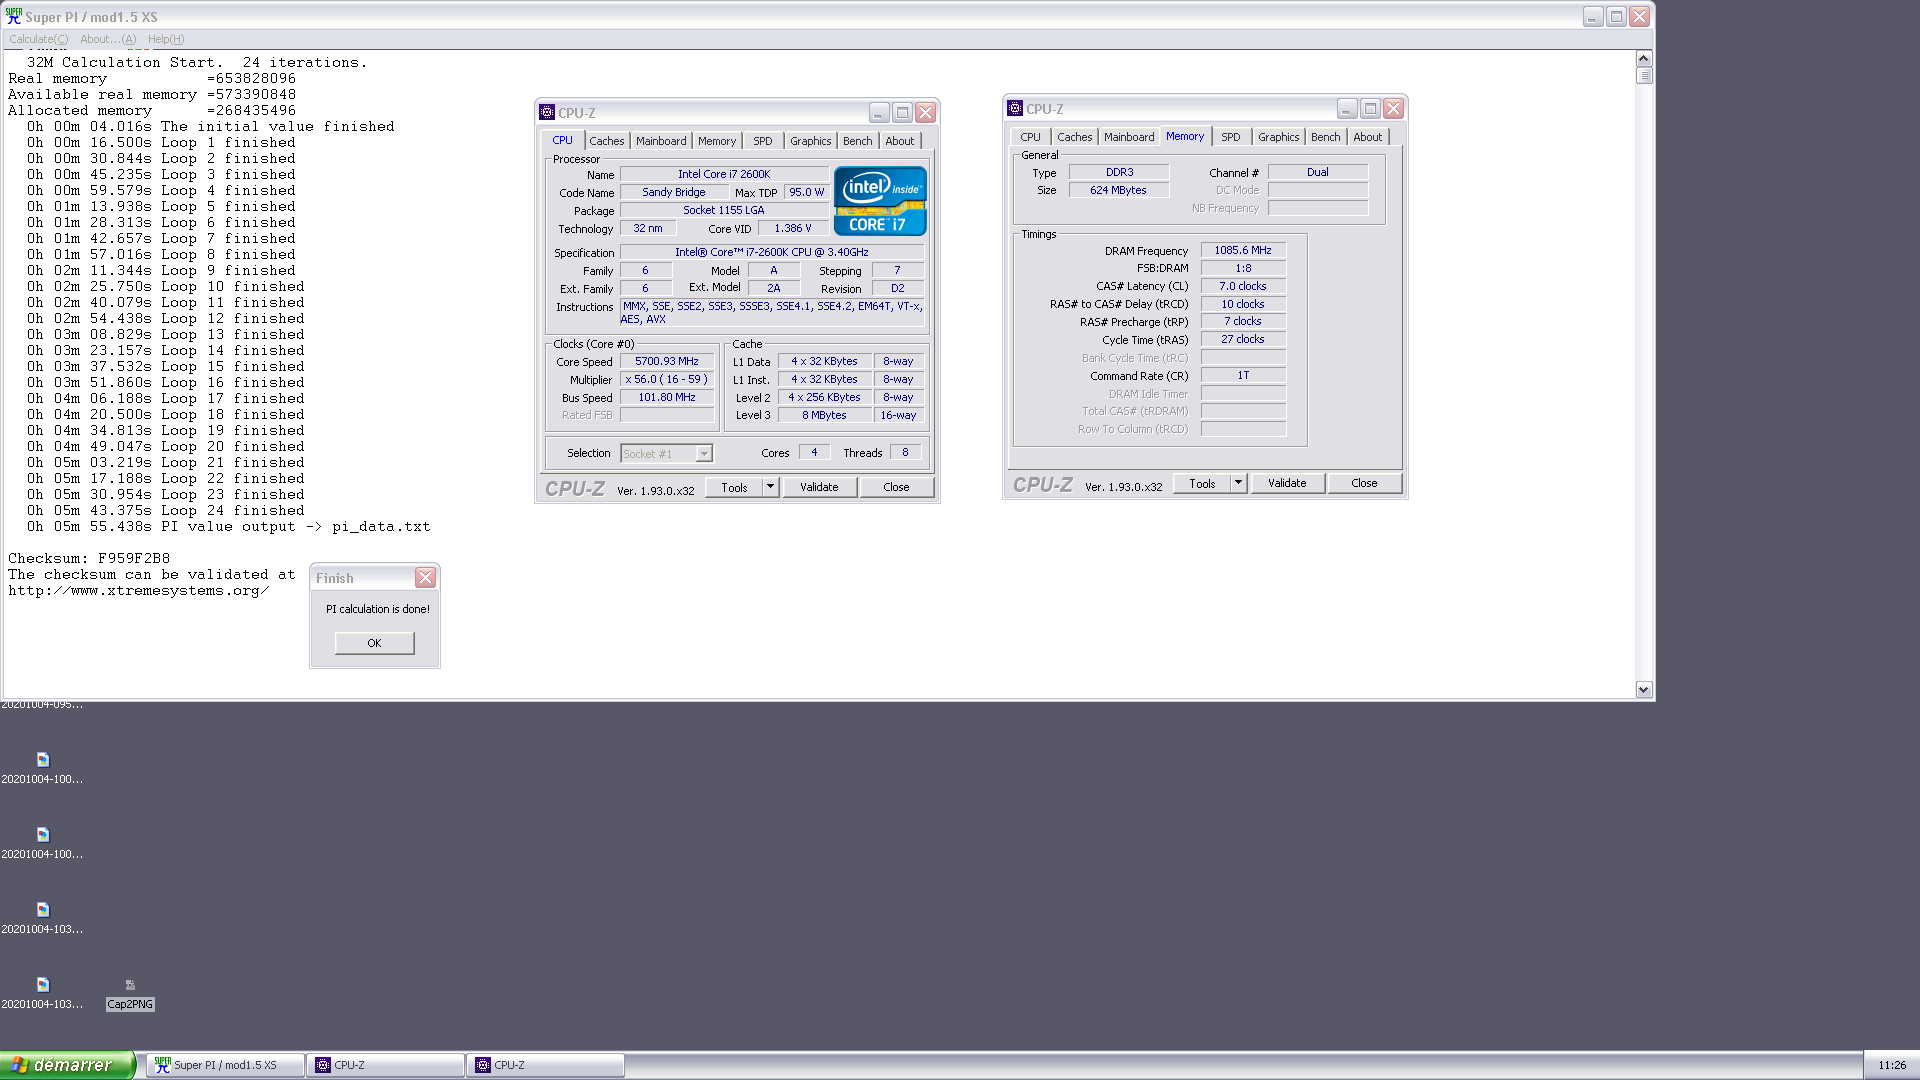The image size is (1920, 1080).
Task: Open SPD tab in left CPU-Z
Action: 763,141
